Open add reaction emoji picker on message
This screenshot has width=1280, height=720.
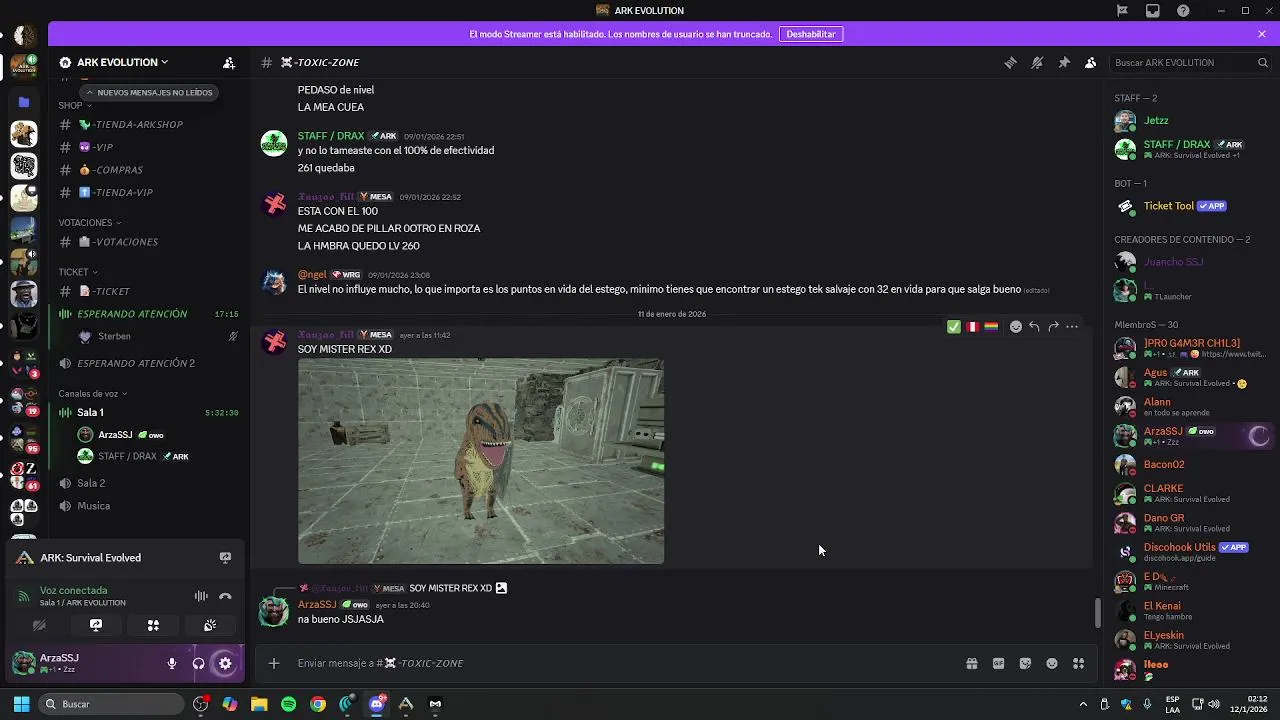[1016, 326]
